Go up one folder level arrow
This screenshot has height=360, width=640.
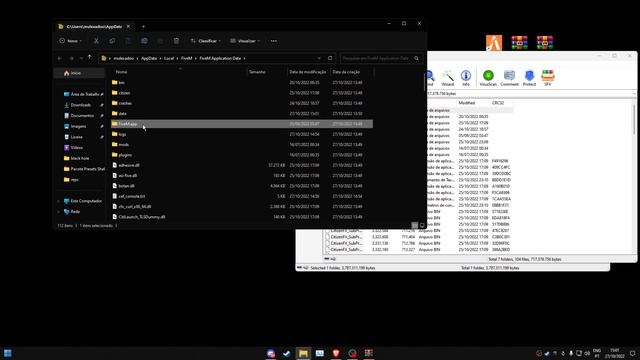click(89, 58)
